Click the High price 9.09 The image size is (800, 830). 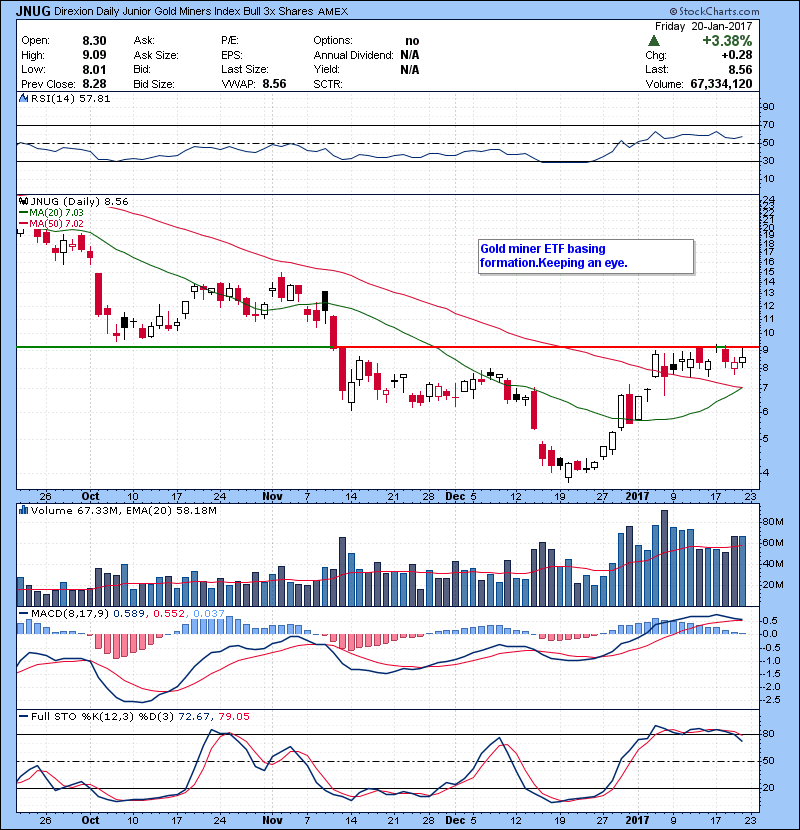pos(94,55)
